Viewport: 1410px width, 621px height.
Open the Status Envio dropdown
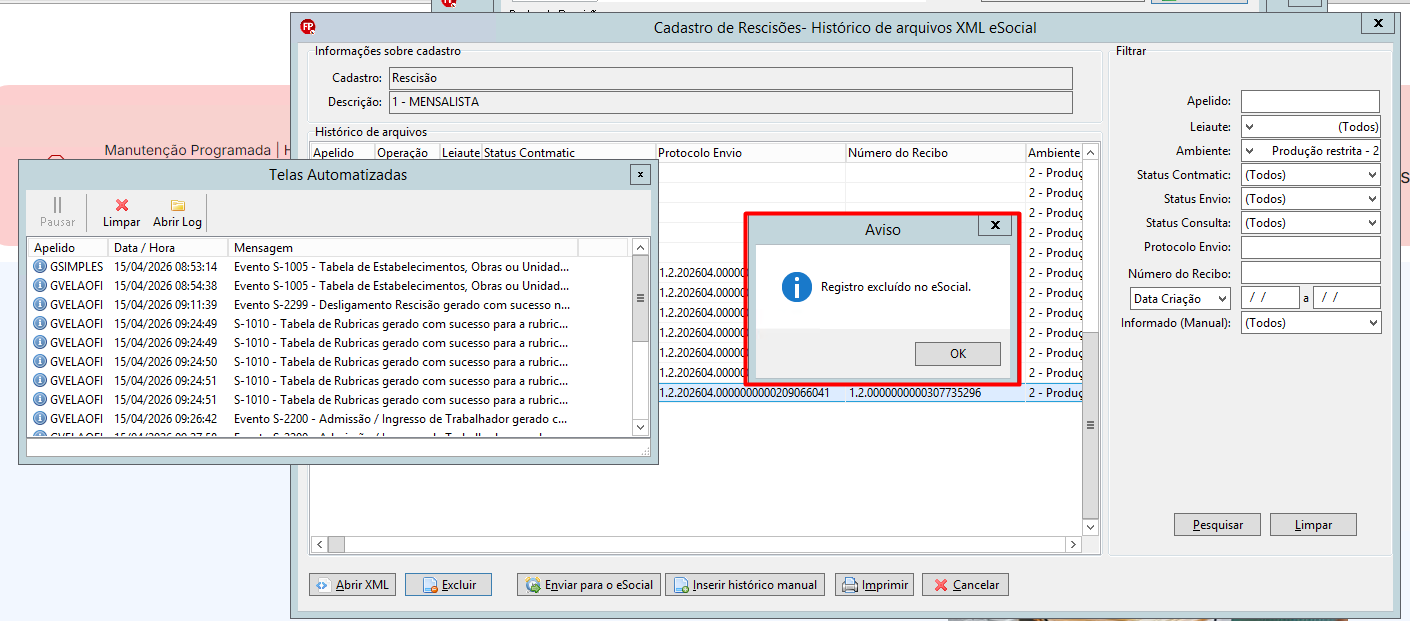(x=1311, y=199)
